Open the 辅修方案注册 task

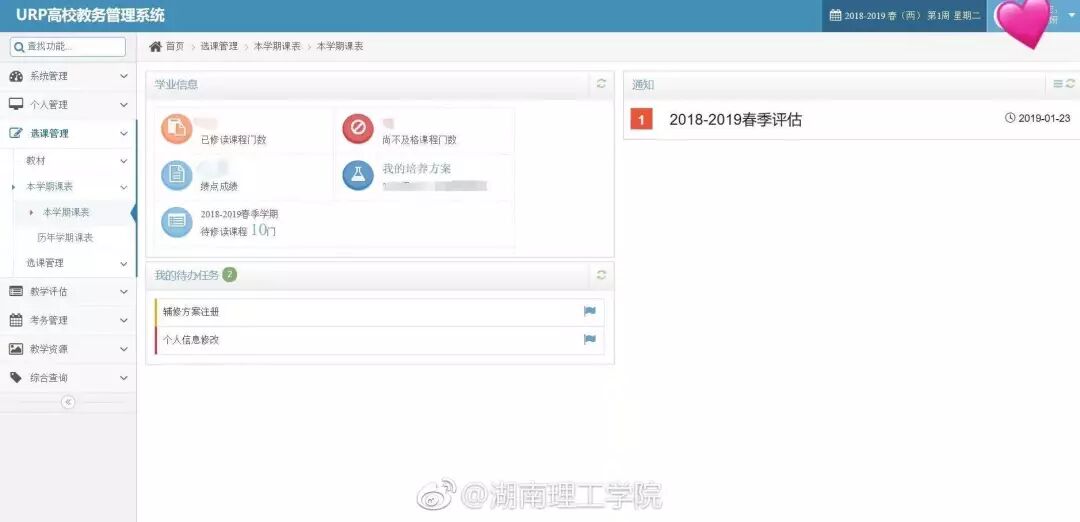click(x=191, y=311)
